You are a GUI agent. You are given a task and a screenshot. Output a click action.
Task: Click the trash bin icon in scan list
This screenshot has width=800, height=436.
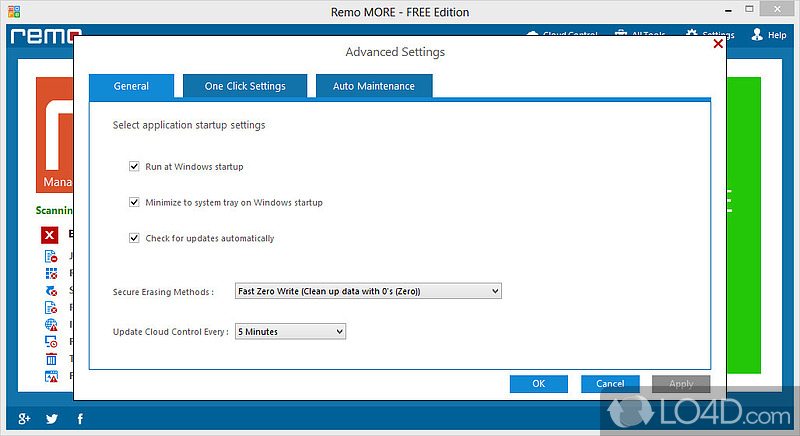(x=51, y=358)
